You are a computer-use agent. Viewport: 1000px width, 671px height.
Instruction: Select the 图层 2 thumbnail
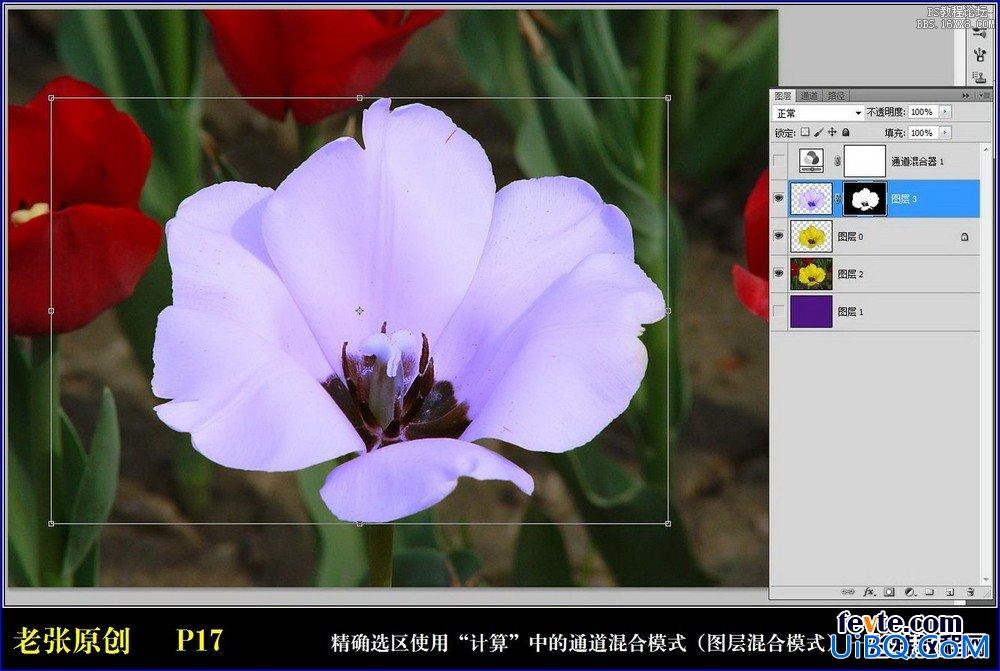tap(811, 274)
